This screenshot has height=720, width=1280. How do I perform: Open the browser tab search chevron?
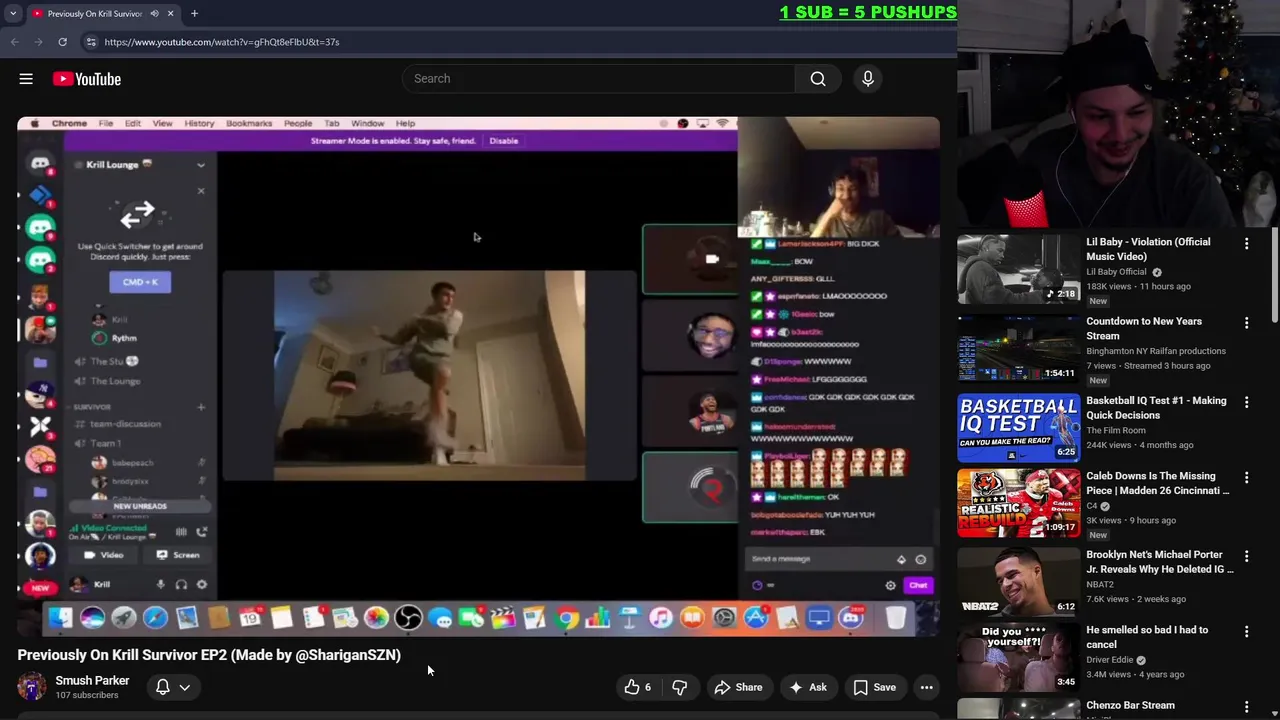(x=13, y=14)
